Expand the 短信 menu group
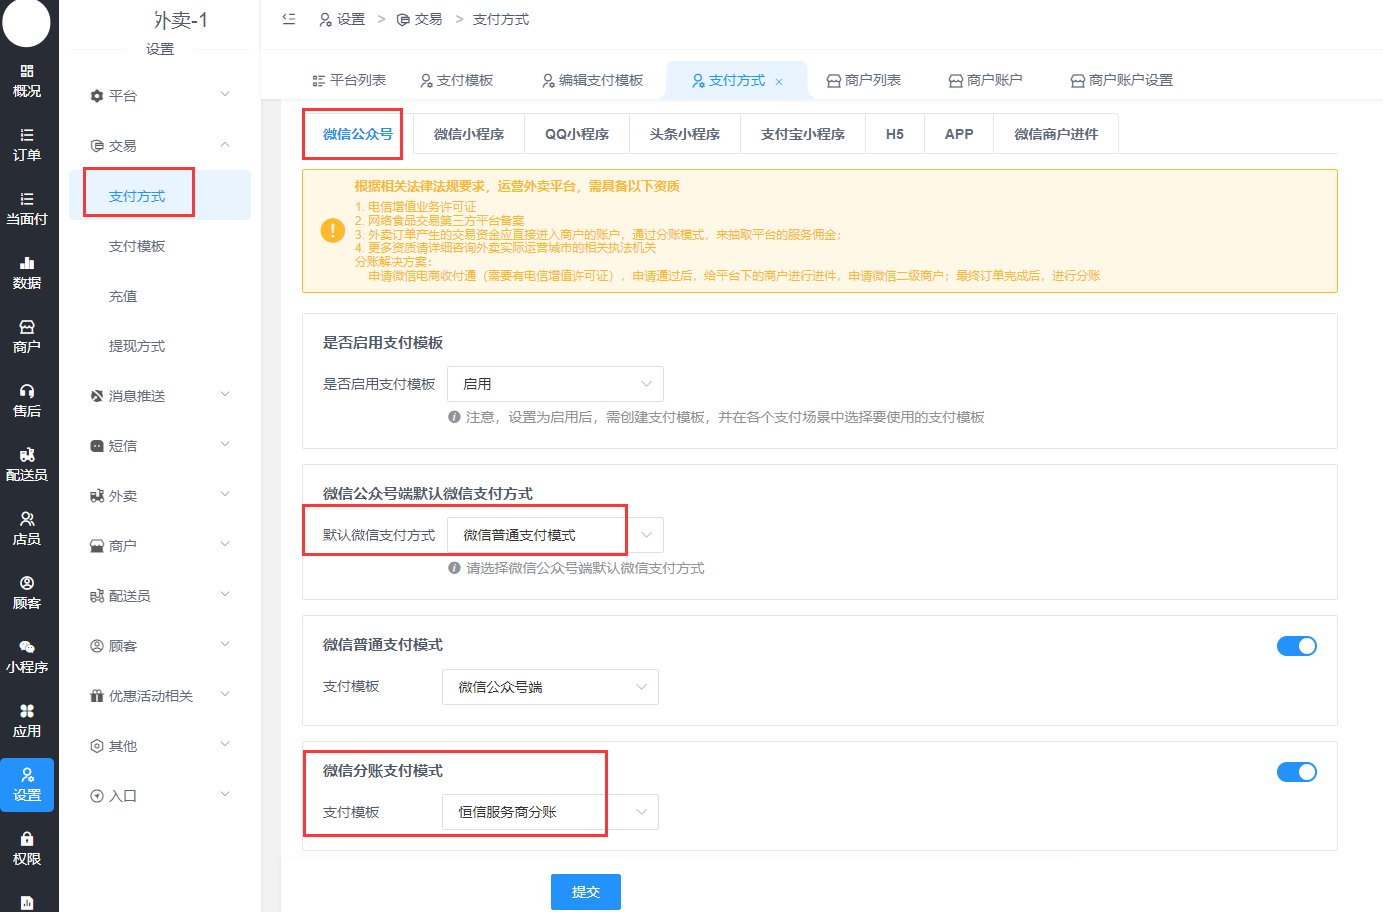 click(160, 445)
